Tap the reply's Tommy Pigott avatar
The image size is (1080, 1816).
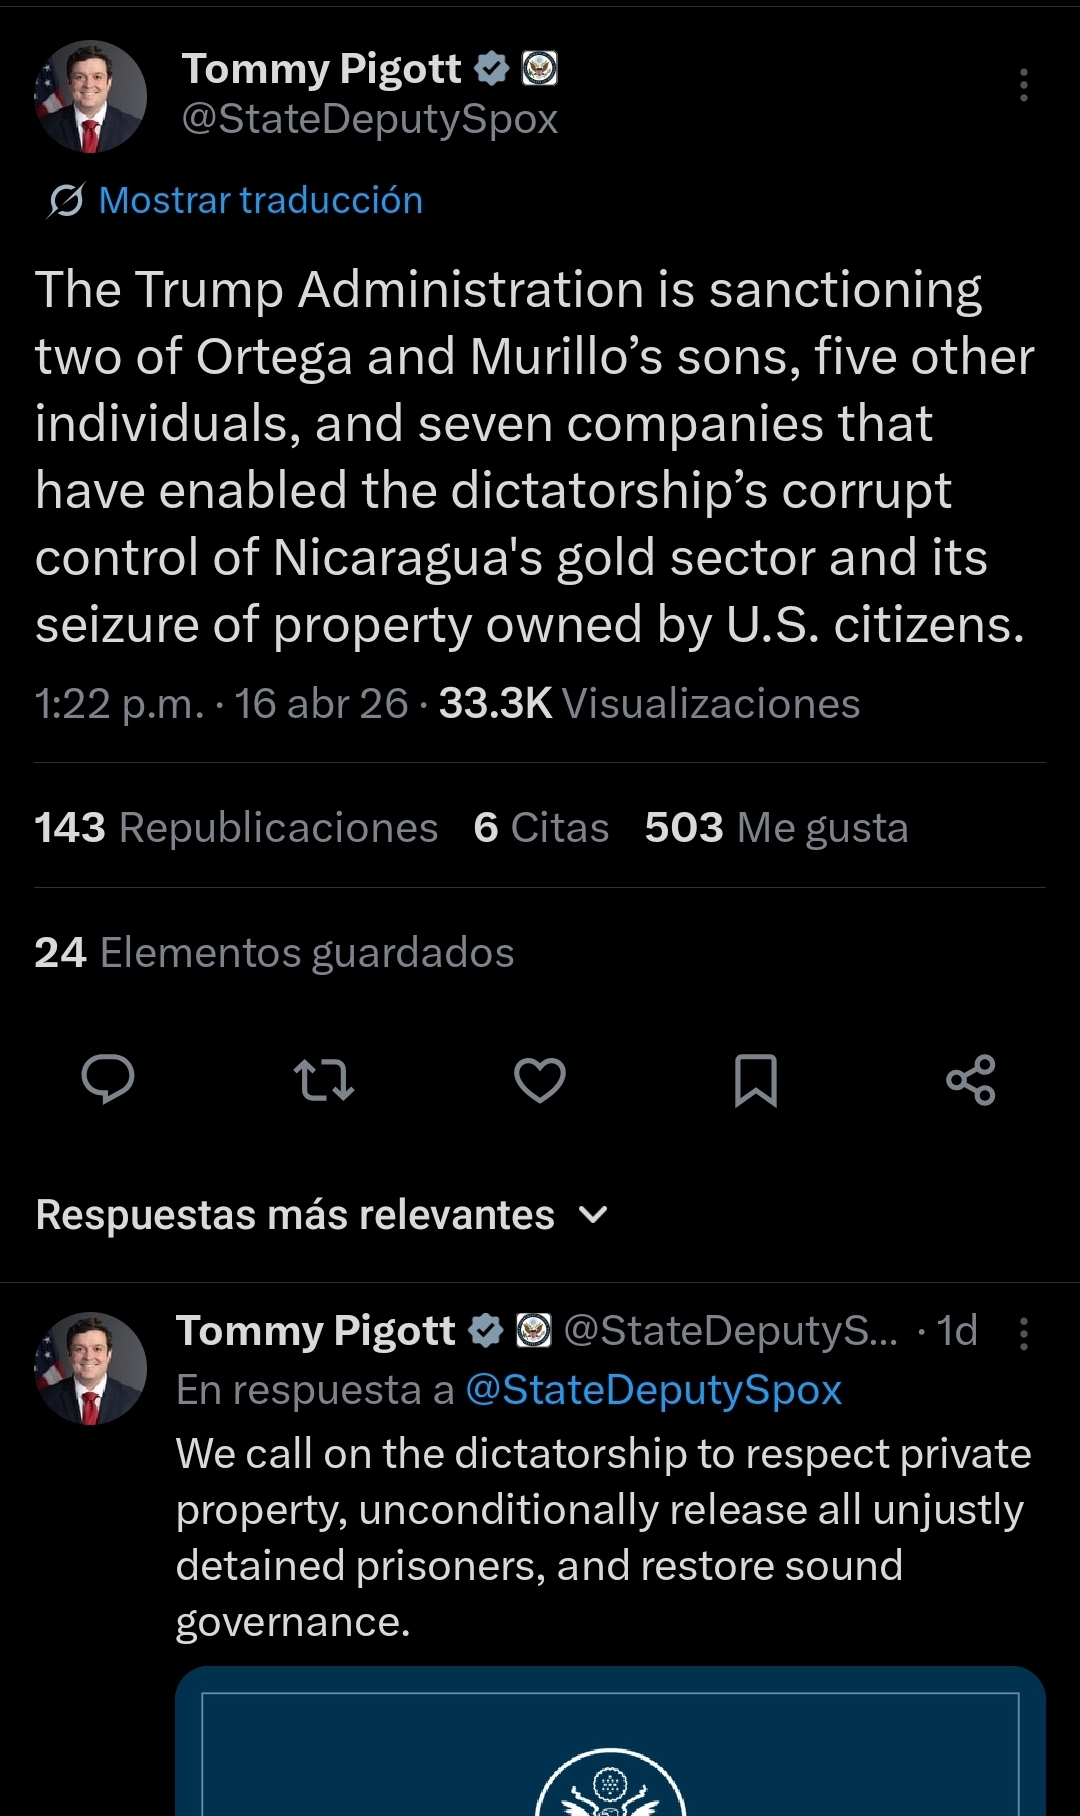(91, 1368)
